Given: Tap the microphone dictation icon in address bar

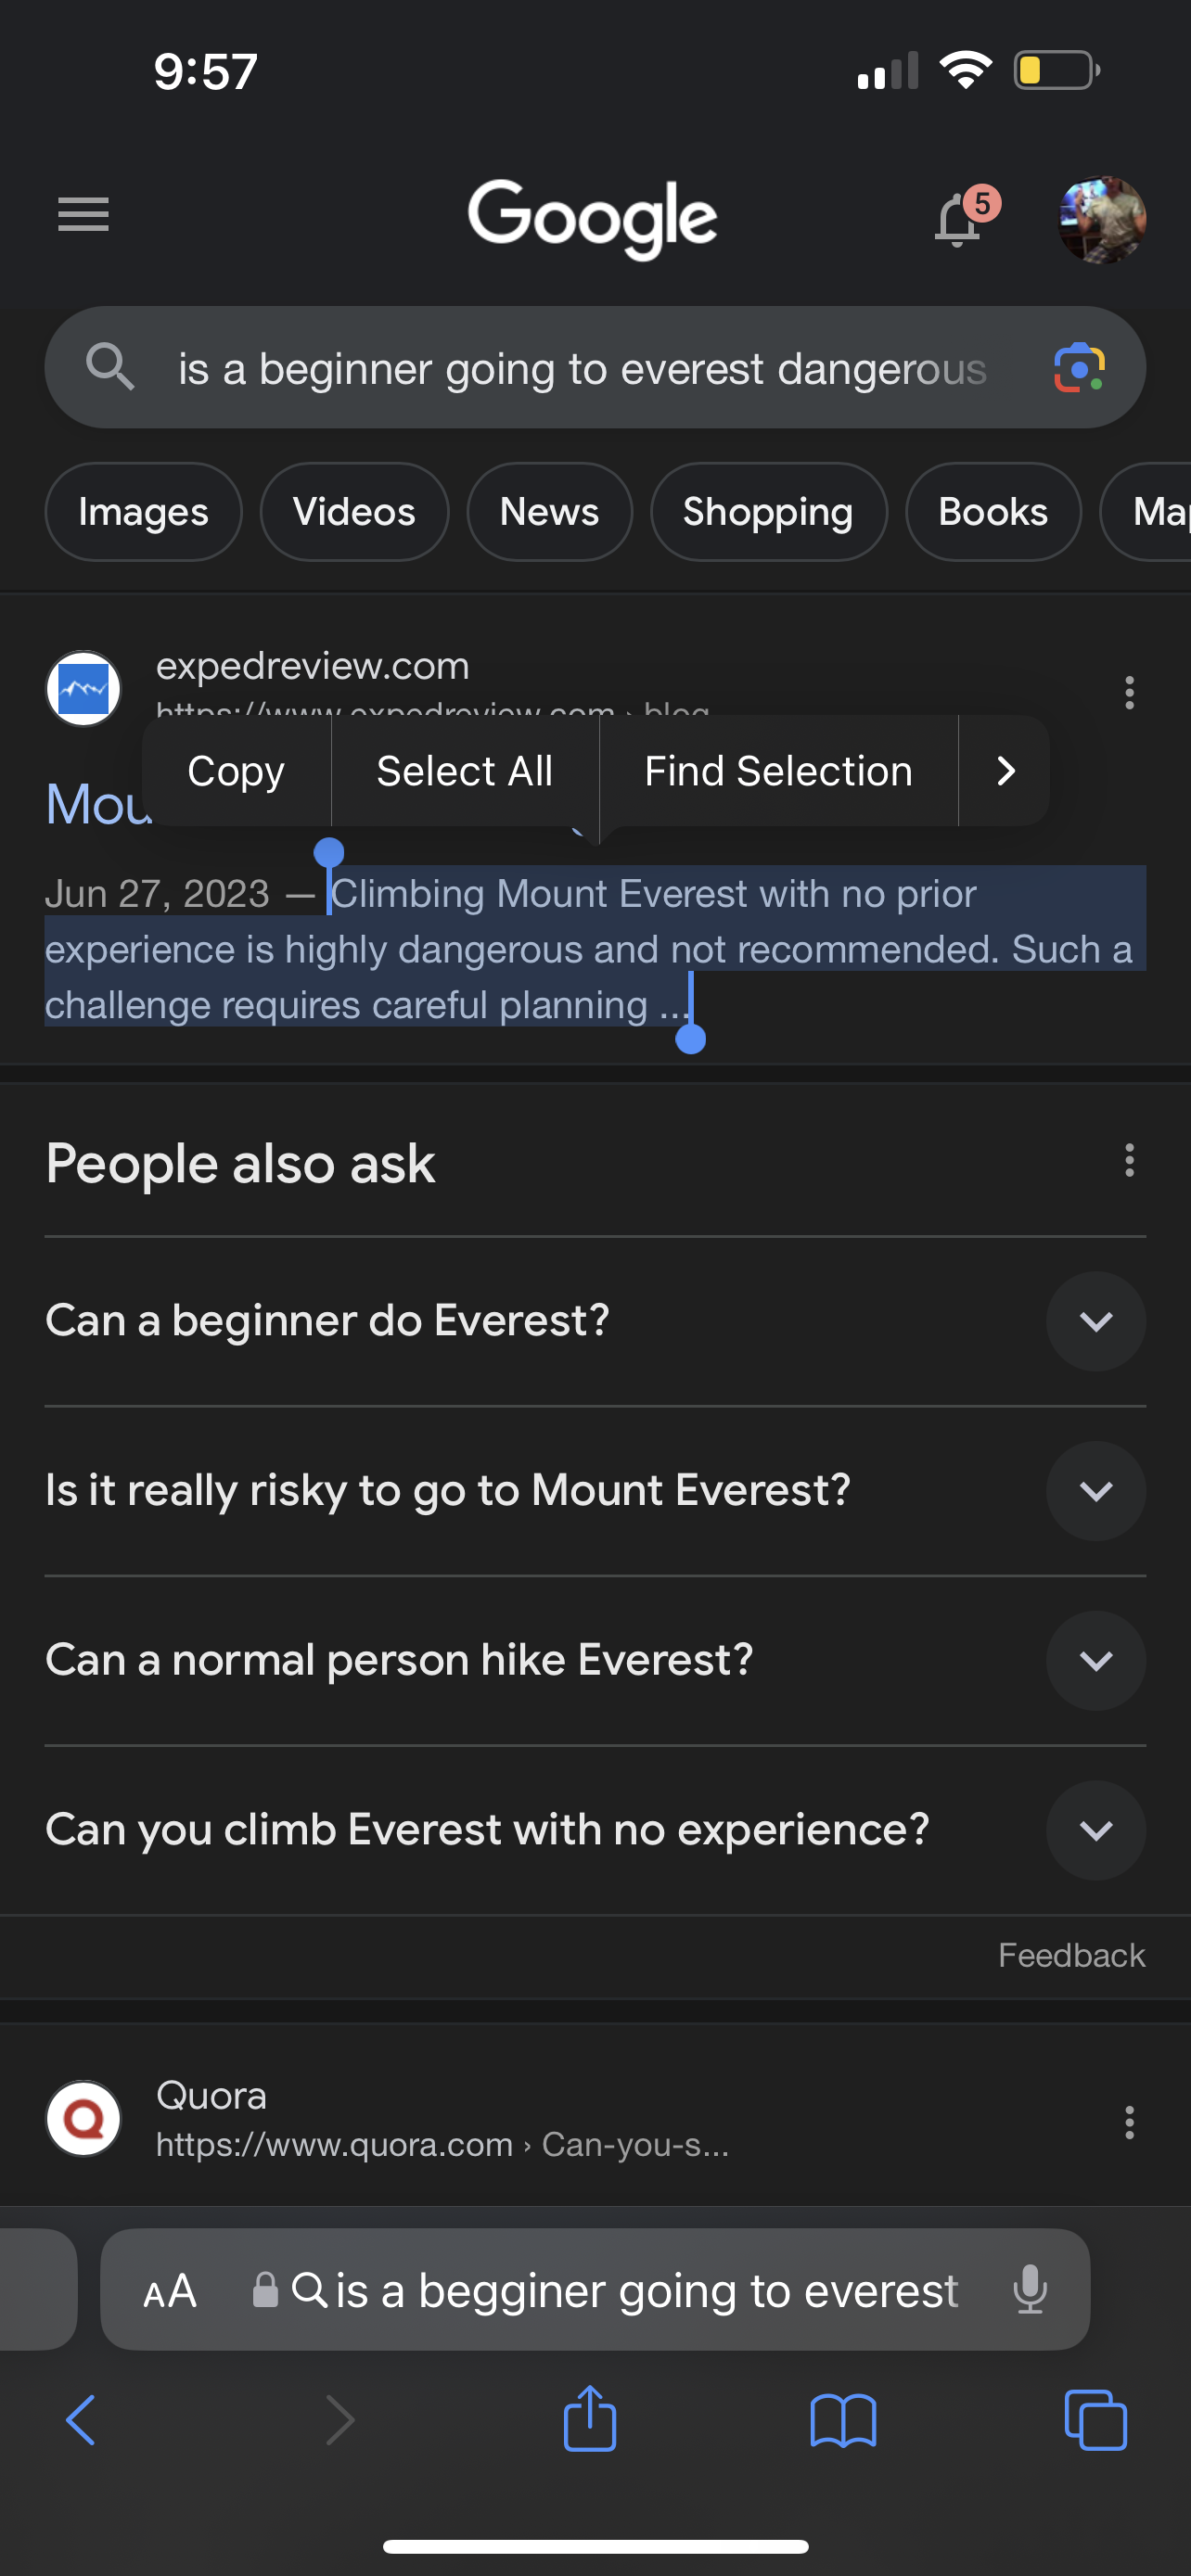Looking at the screenshot, I should point(1029,2290).
